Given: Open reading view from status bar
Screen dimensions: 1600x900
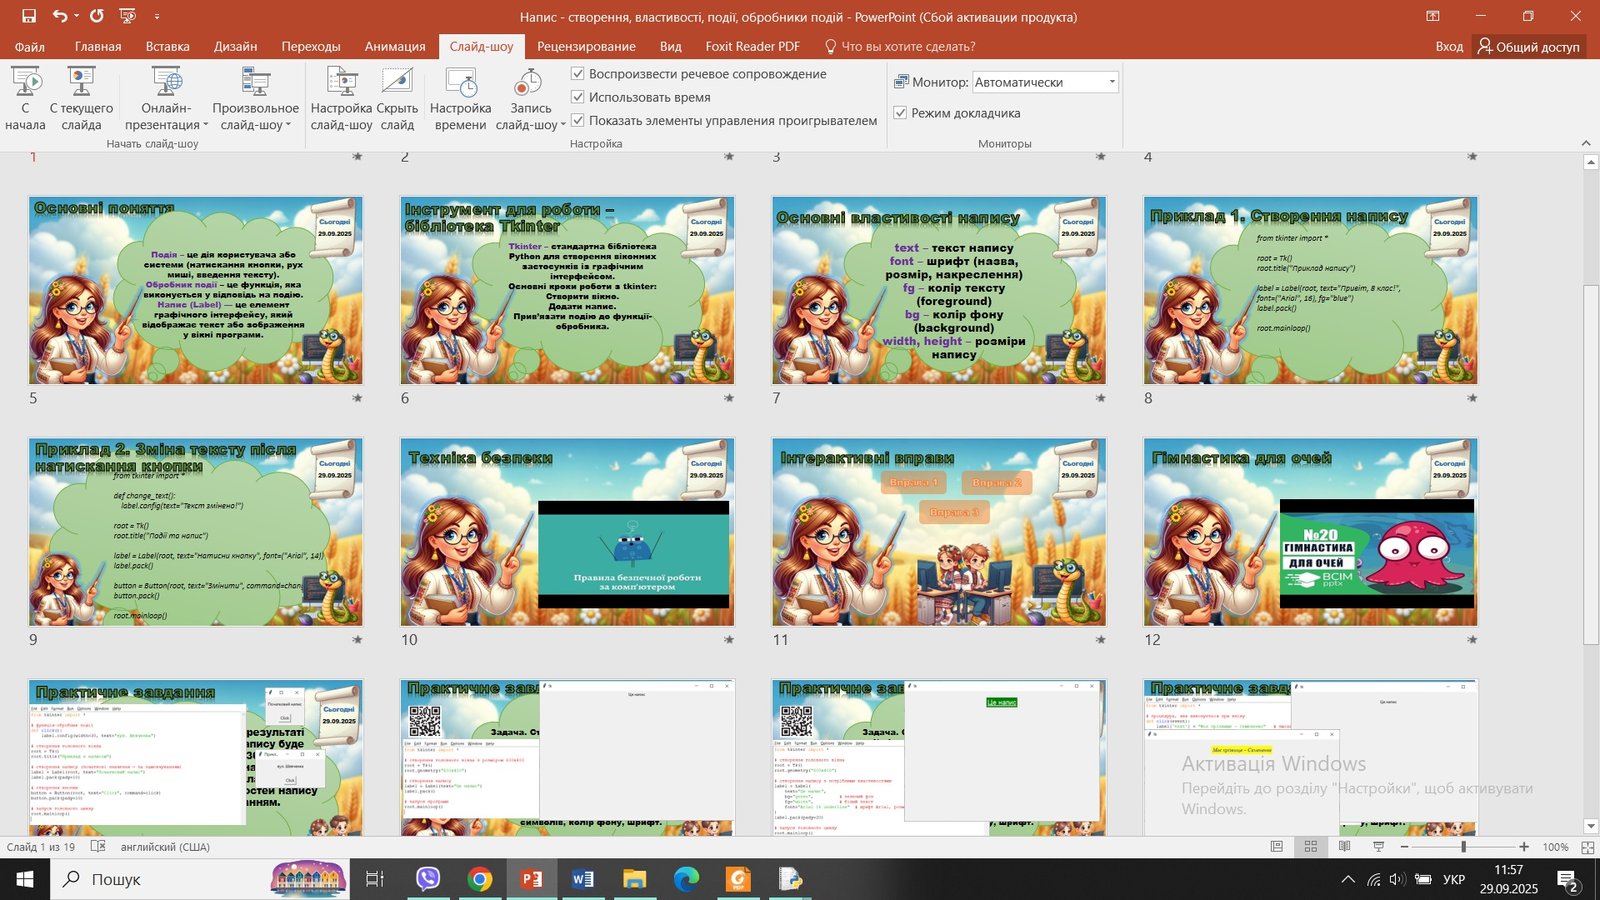Looking at the screenshot, I should tap(1344, 847).
